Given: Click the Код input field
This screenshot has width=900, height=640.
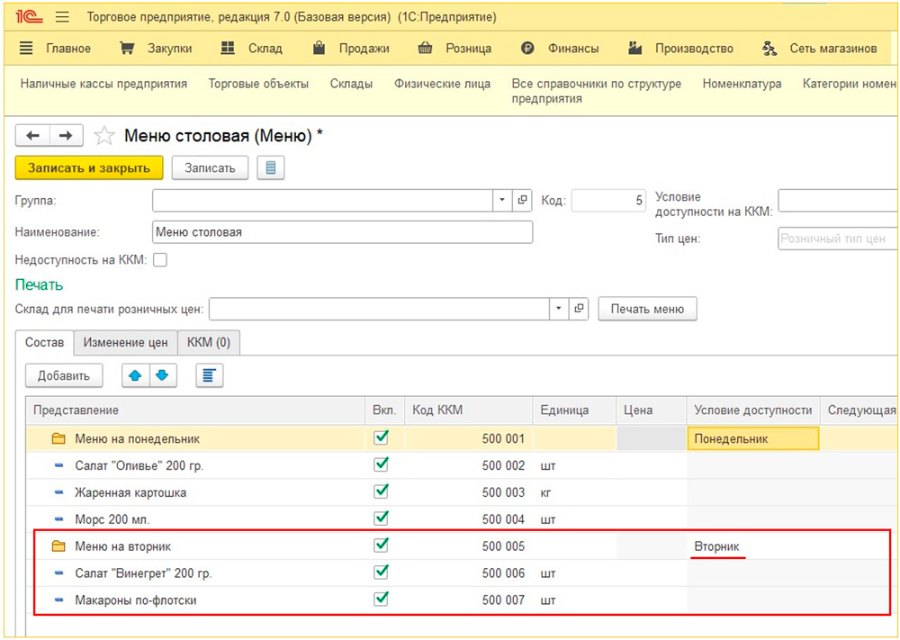Looking at the screenshot, I should click(x=608, y=200).
